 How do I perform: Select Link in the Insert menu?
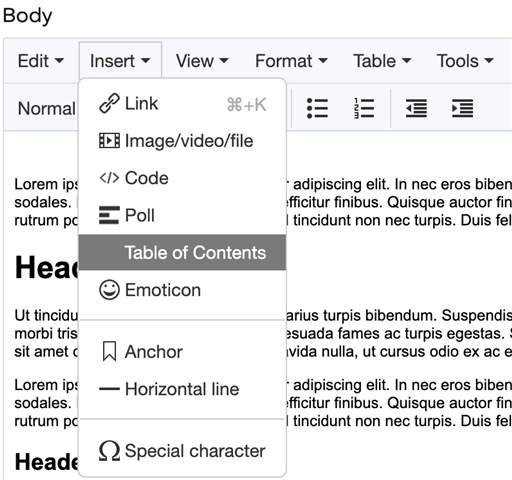pyautogui.click(x=182, y=104)
